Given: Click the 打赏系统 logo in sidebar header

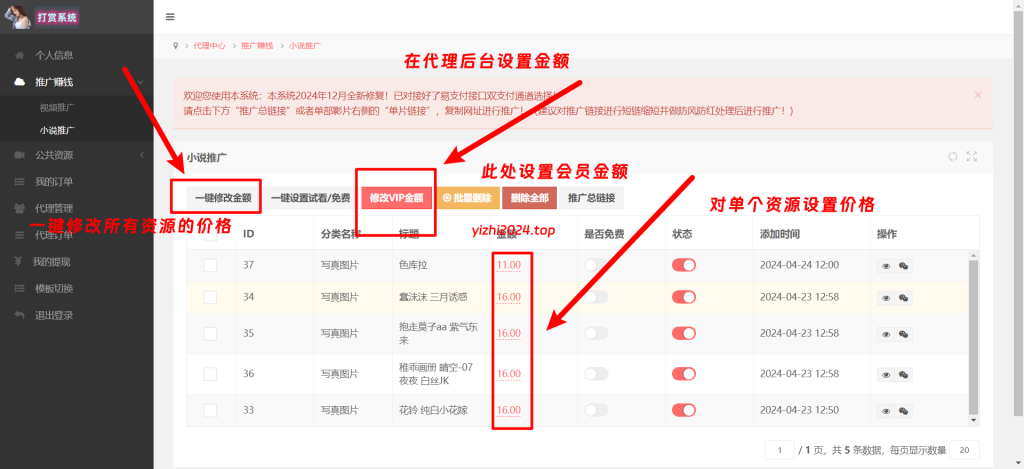Looking at the screenshot, I should [x=57, y=17].
